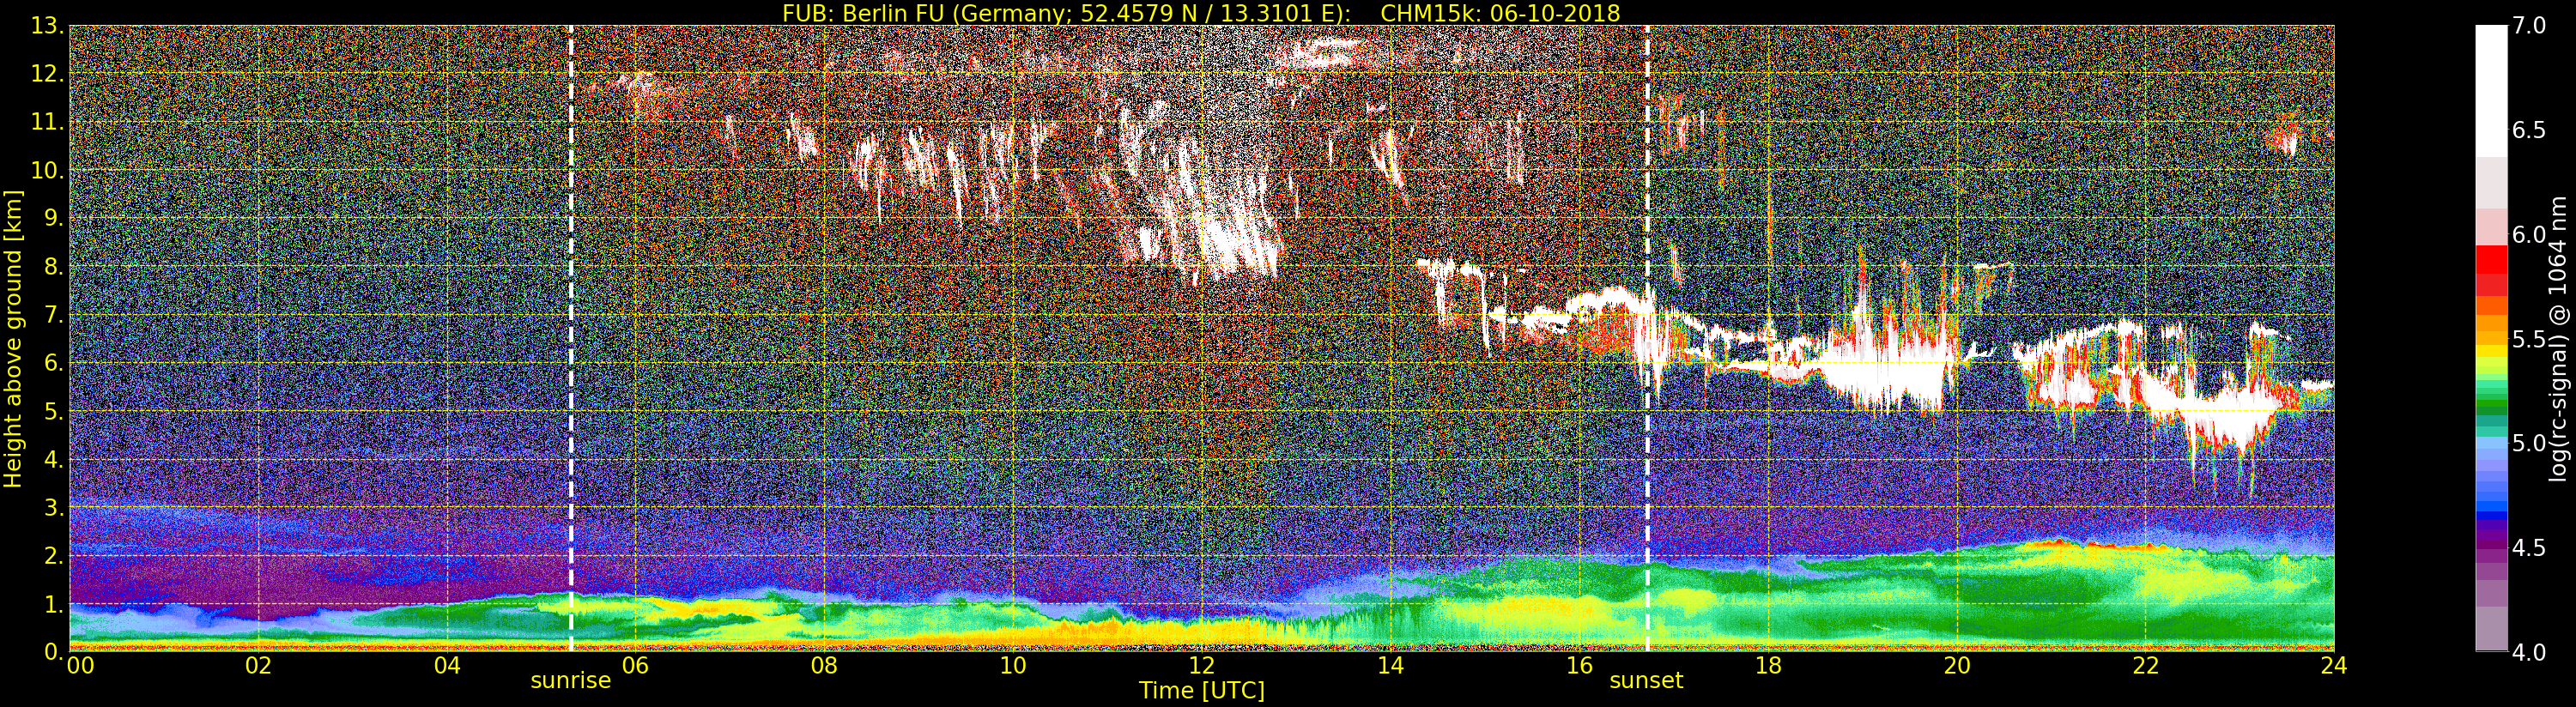Pick the white top segment of the colorbar

[2491, 91]
